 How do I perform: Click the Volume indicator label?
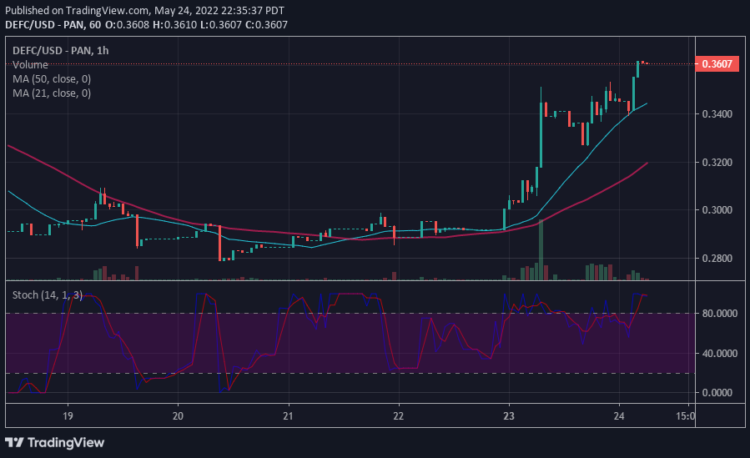[30, 65]
